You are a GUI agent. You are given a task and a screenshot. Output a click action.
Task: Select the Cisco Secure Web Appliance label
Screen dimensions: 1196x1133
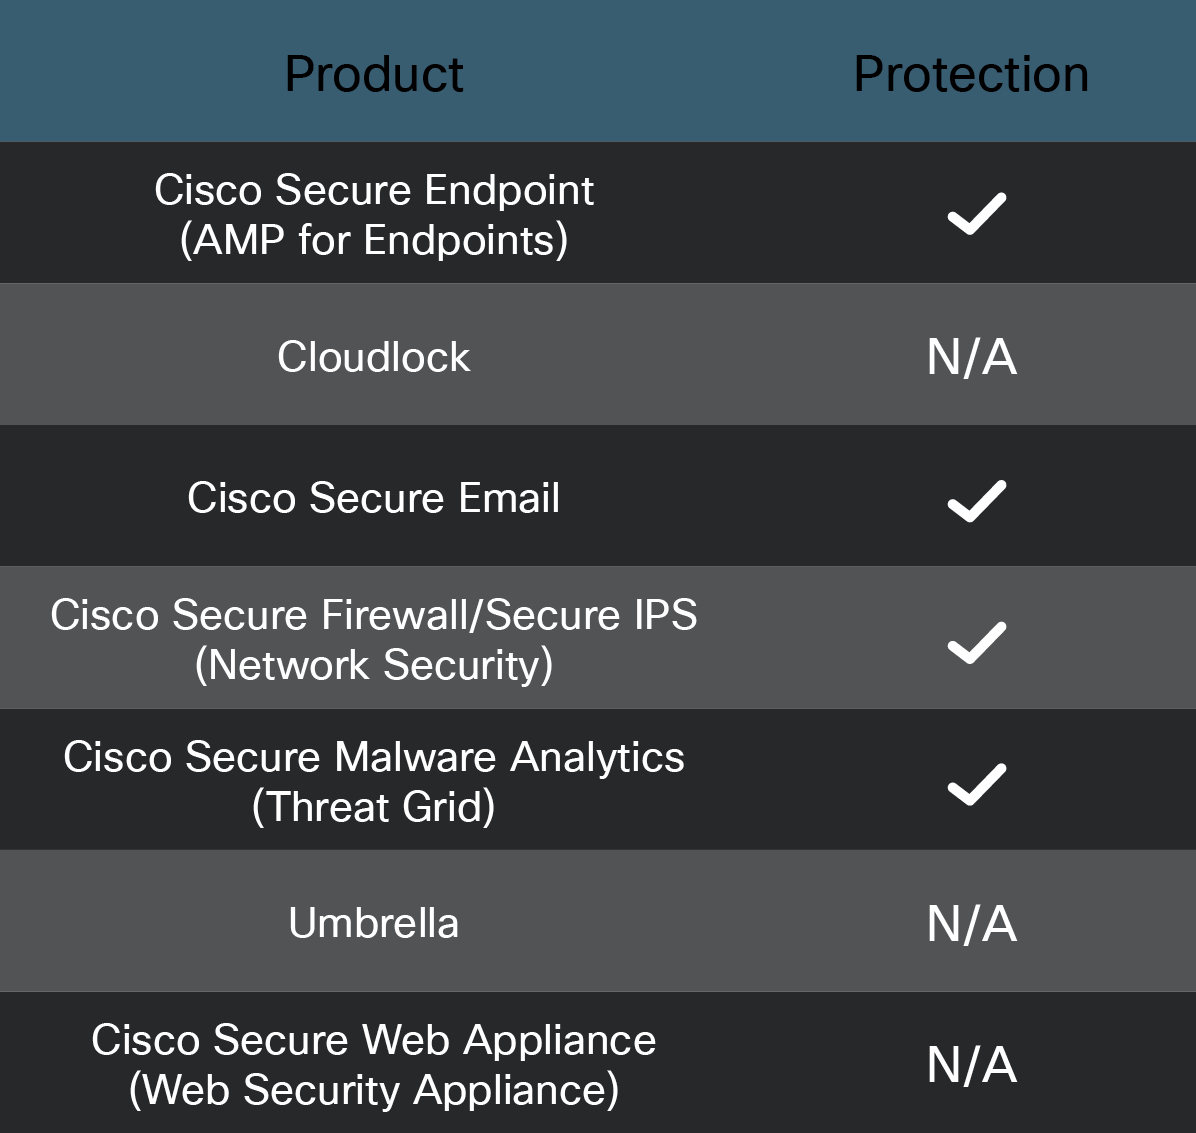point(374,1040)
